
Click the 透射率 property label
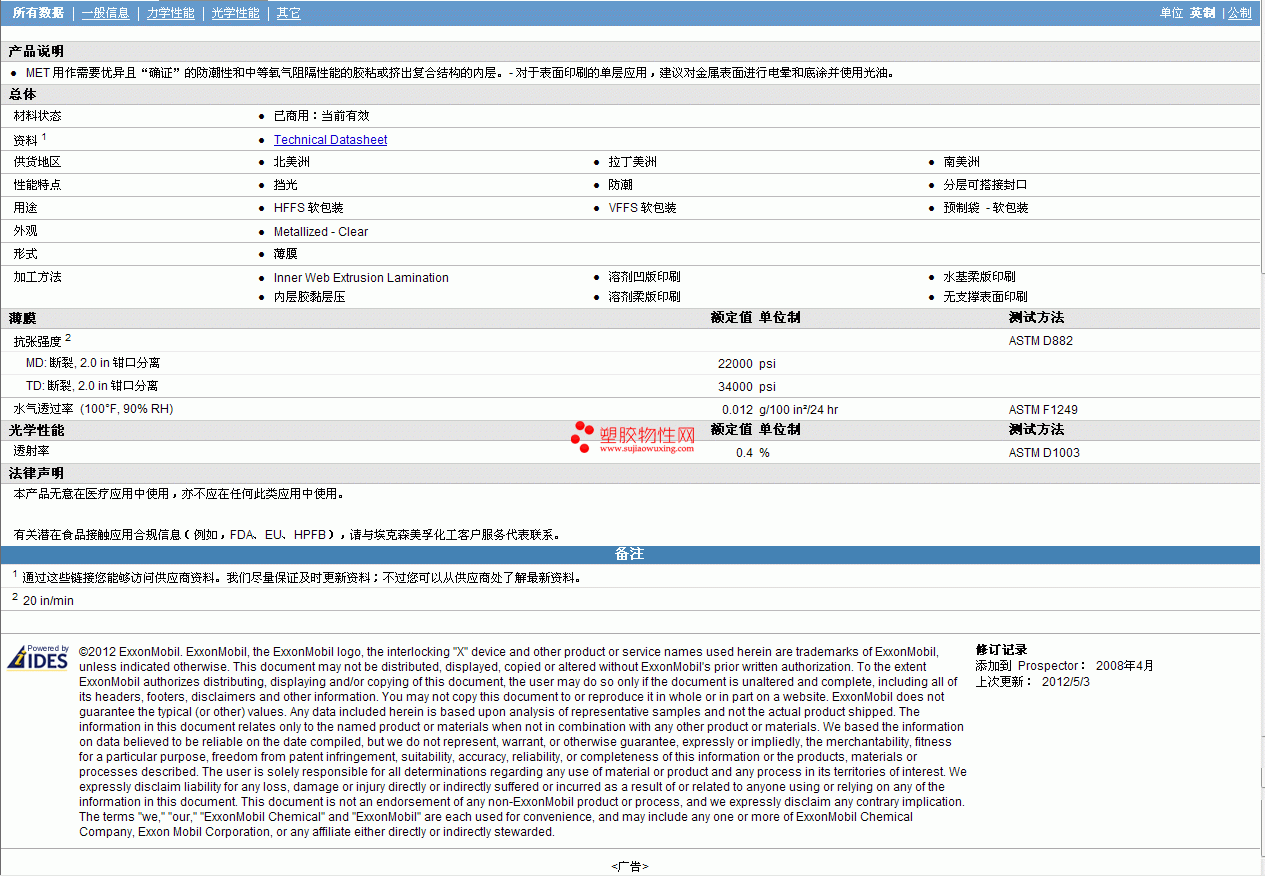coord(31,452)
